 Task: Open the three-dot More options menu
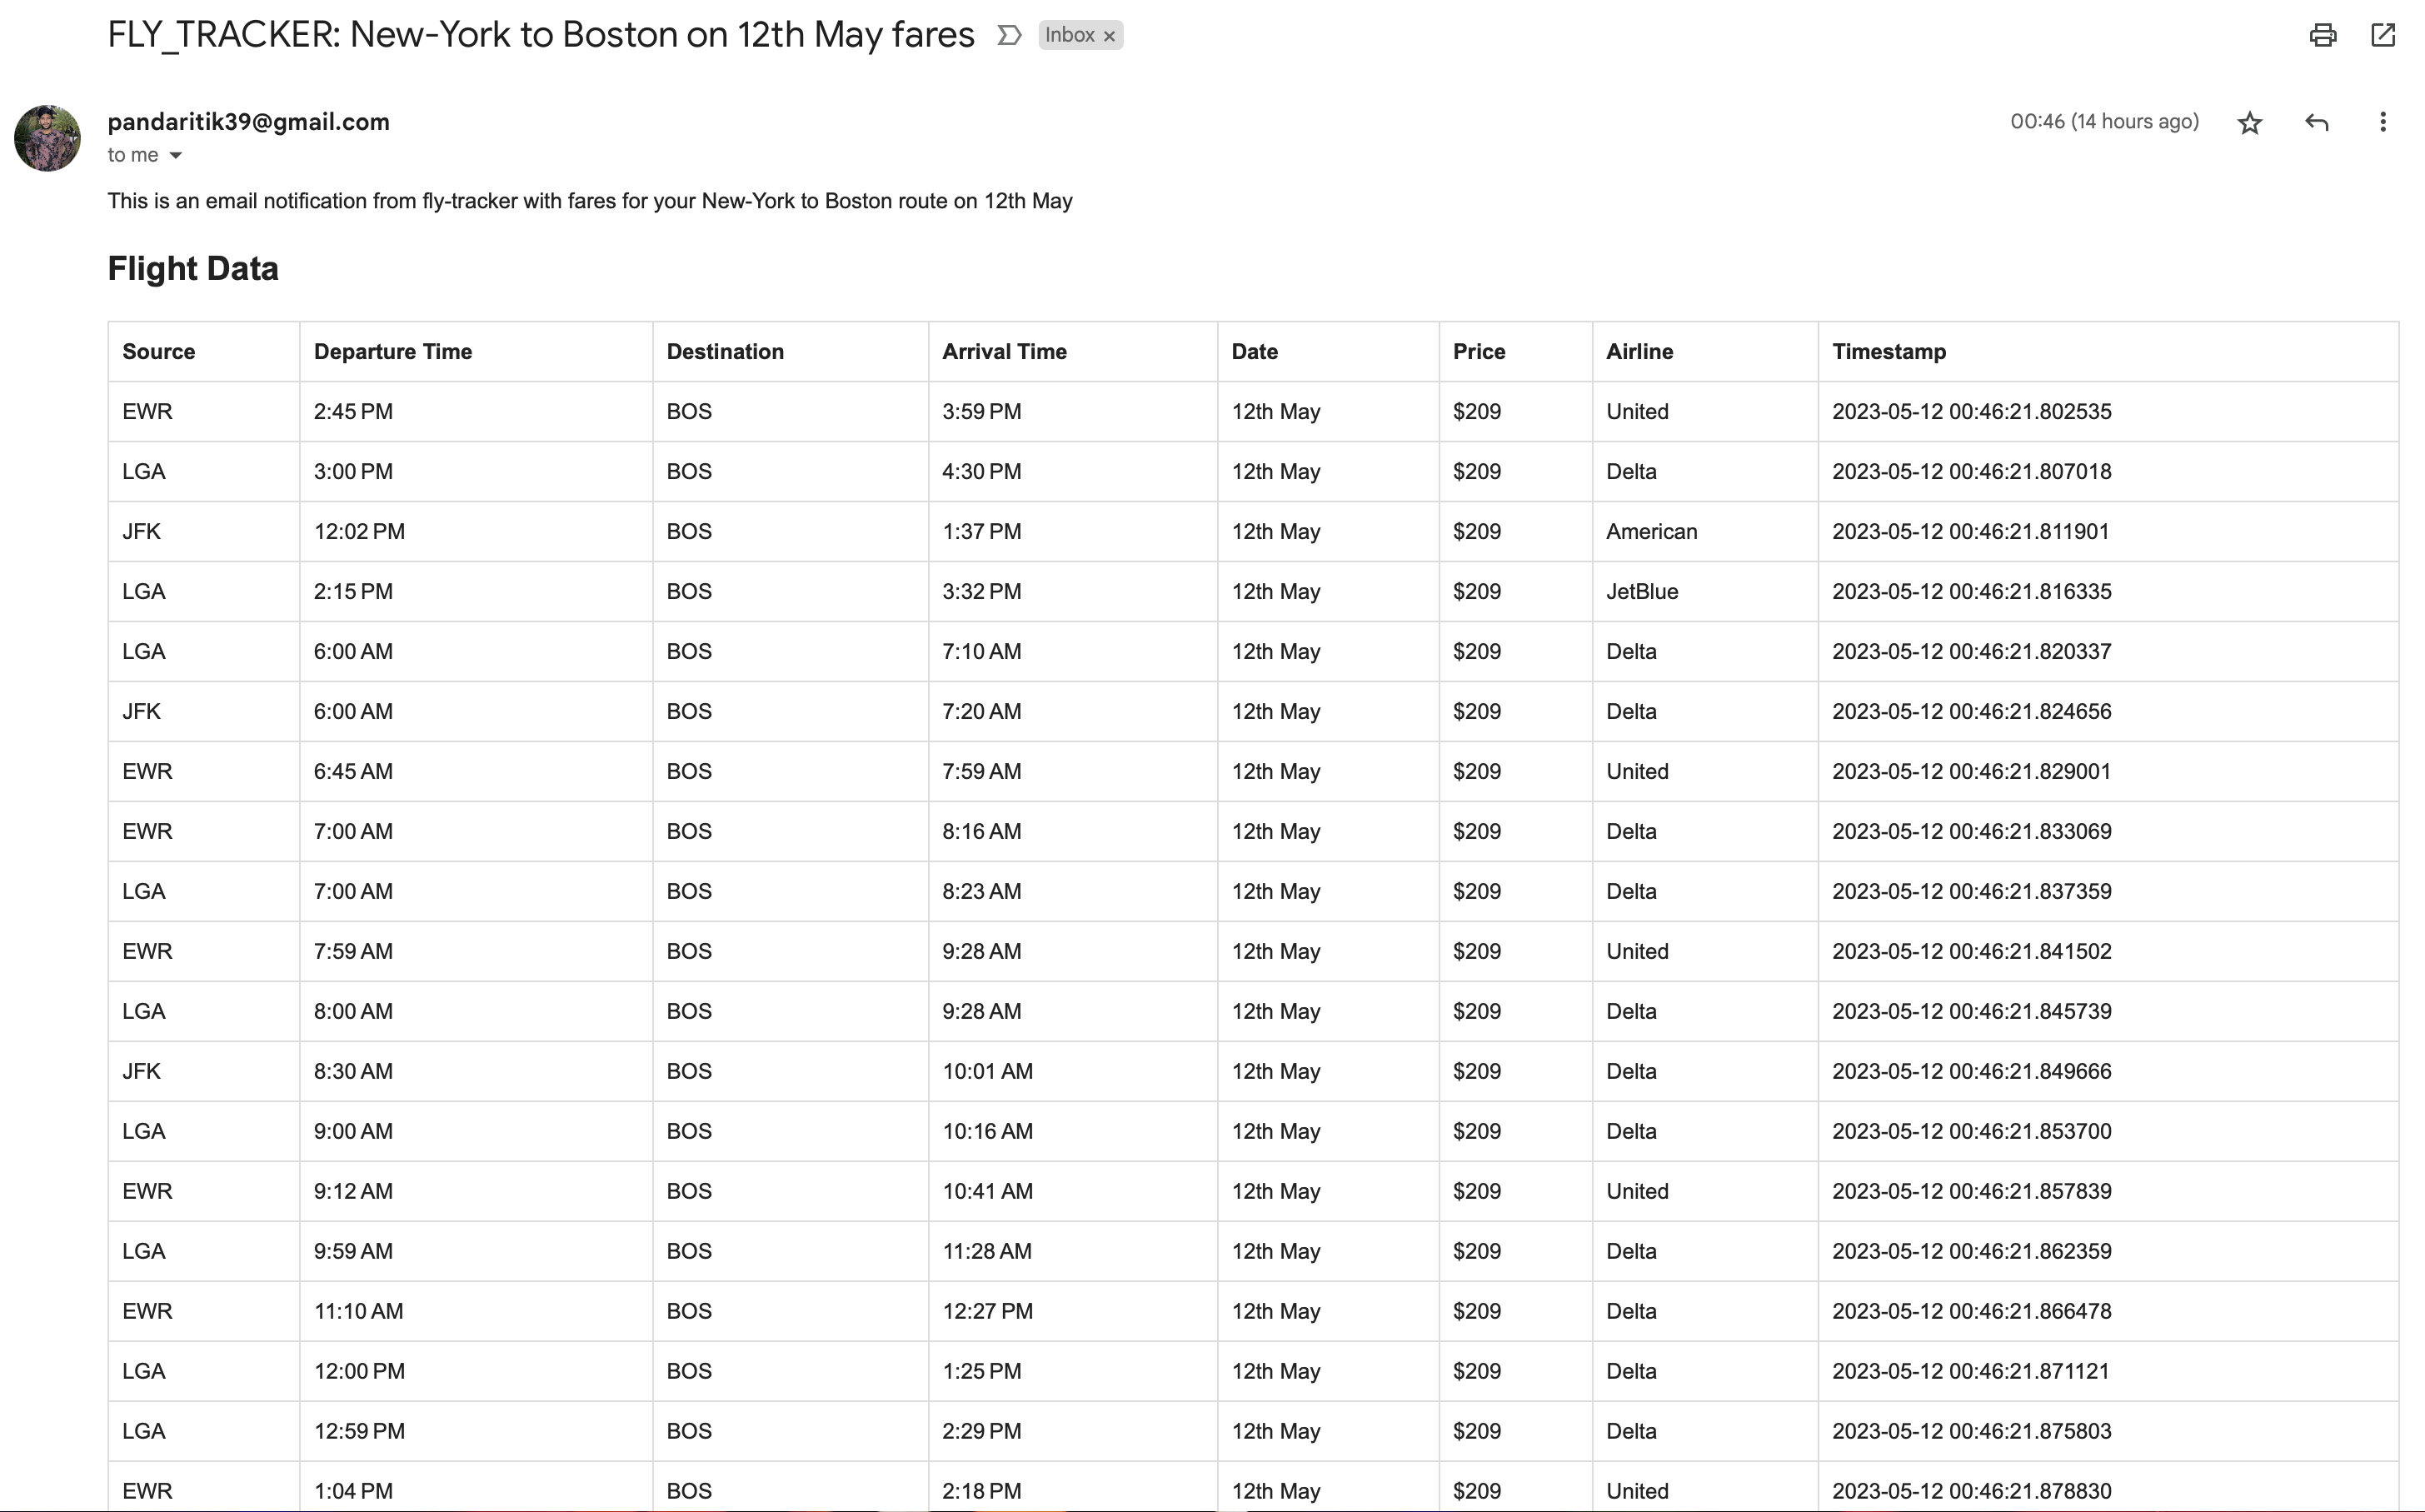point(2383,122)
